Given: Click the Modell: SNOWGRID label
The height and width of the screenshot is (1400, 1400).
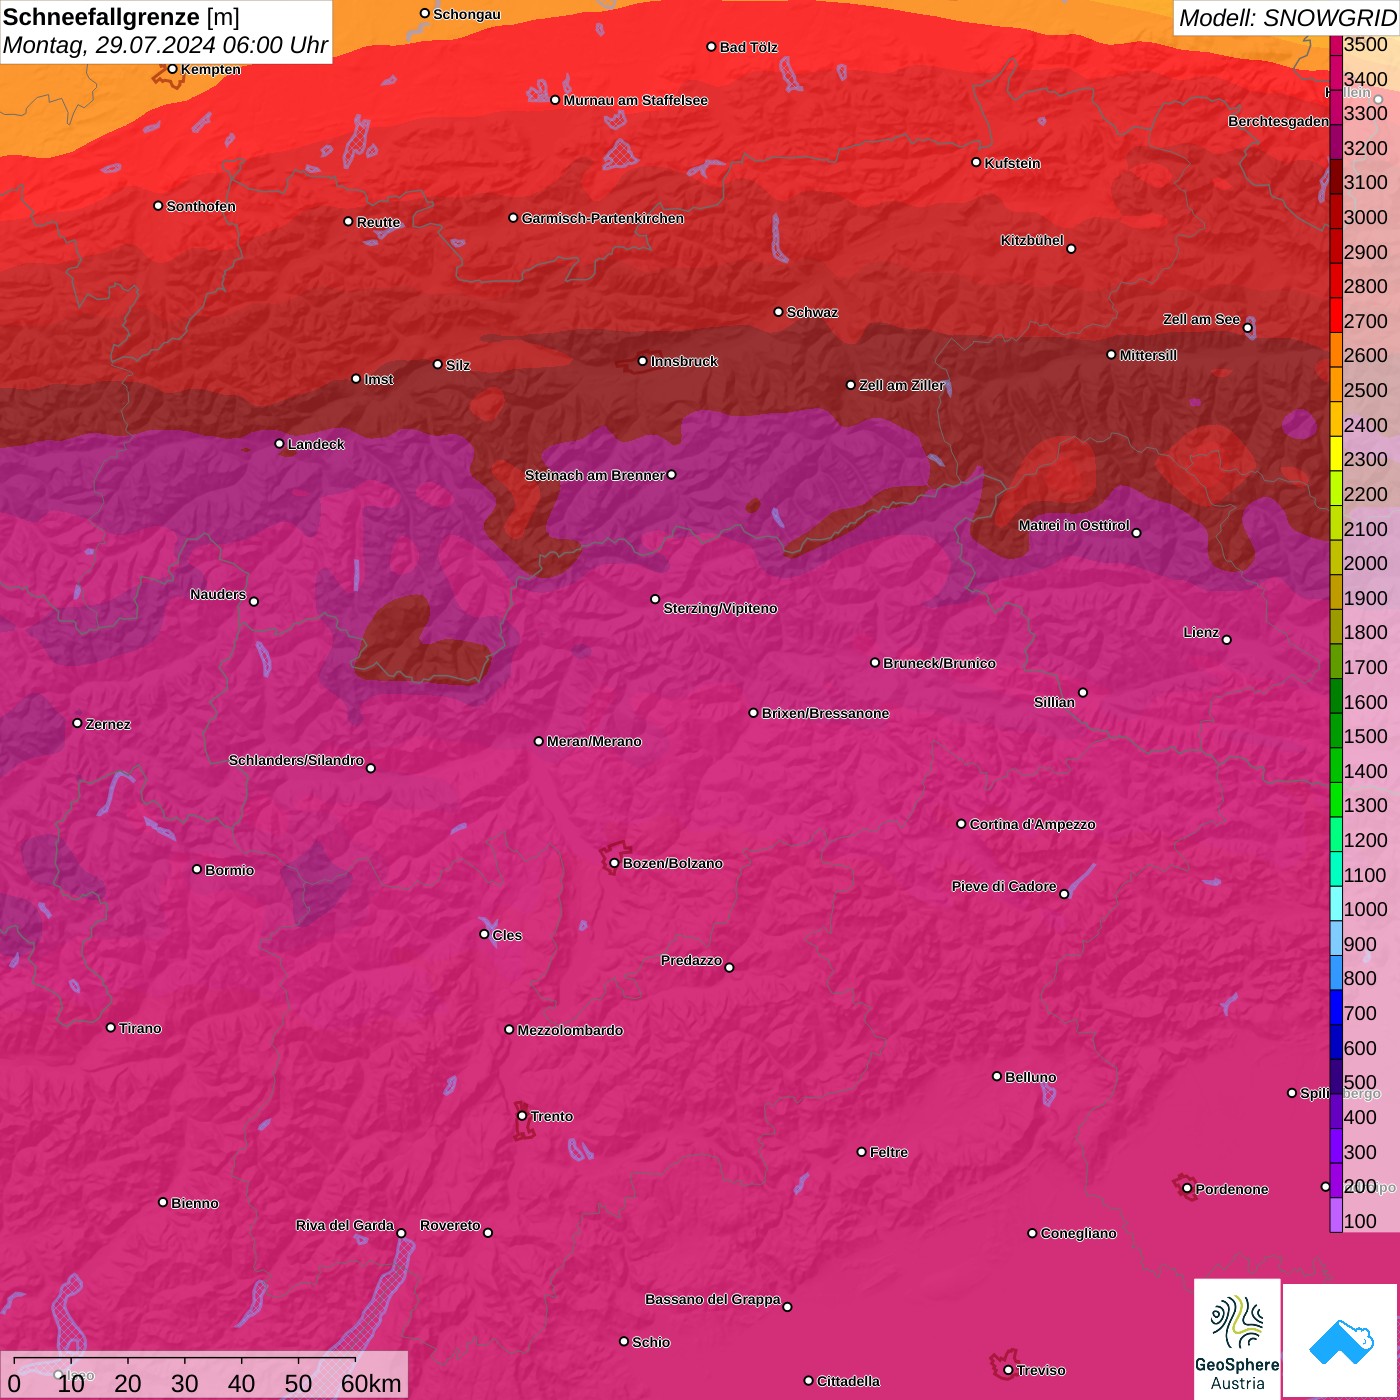Looking at the screenshot, I should coord(1287,18).
